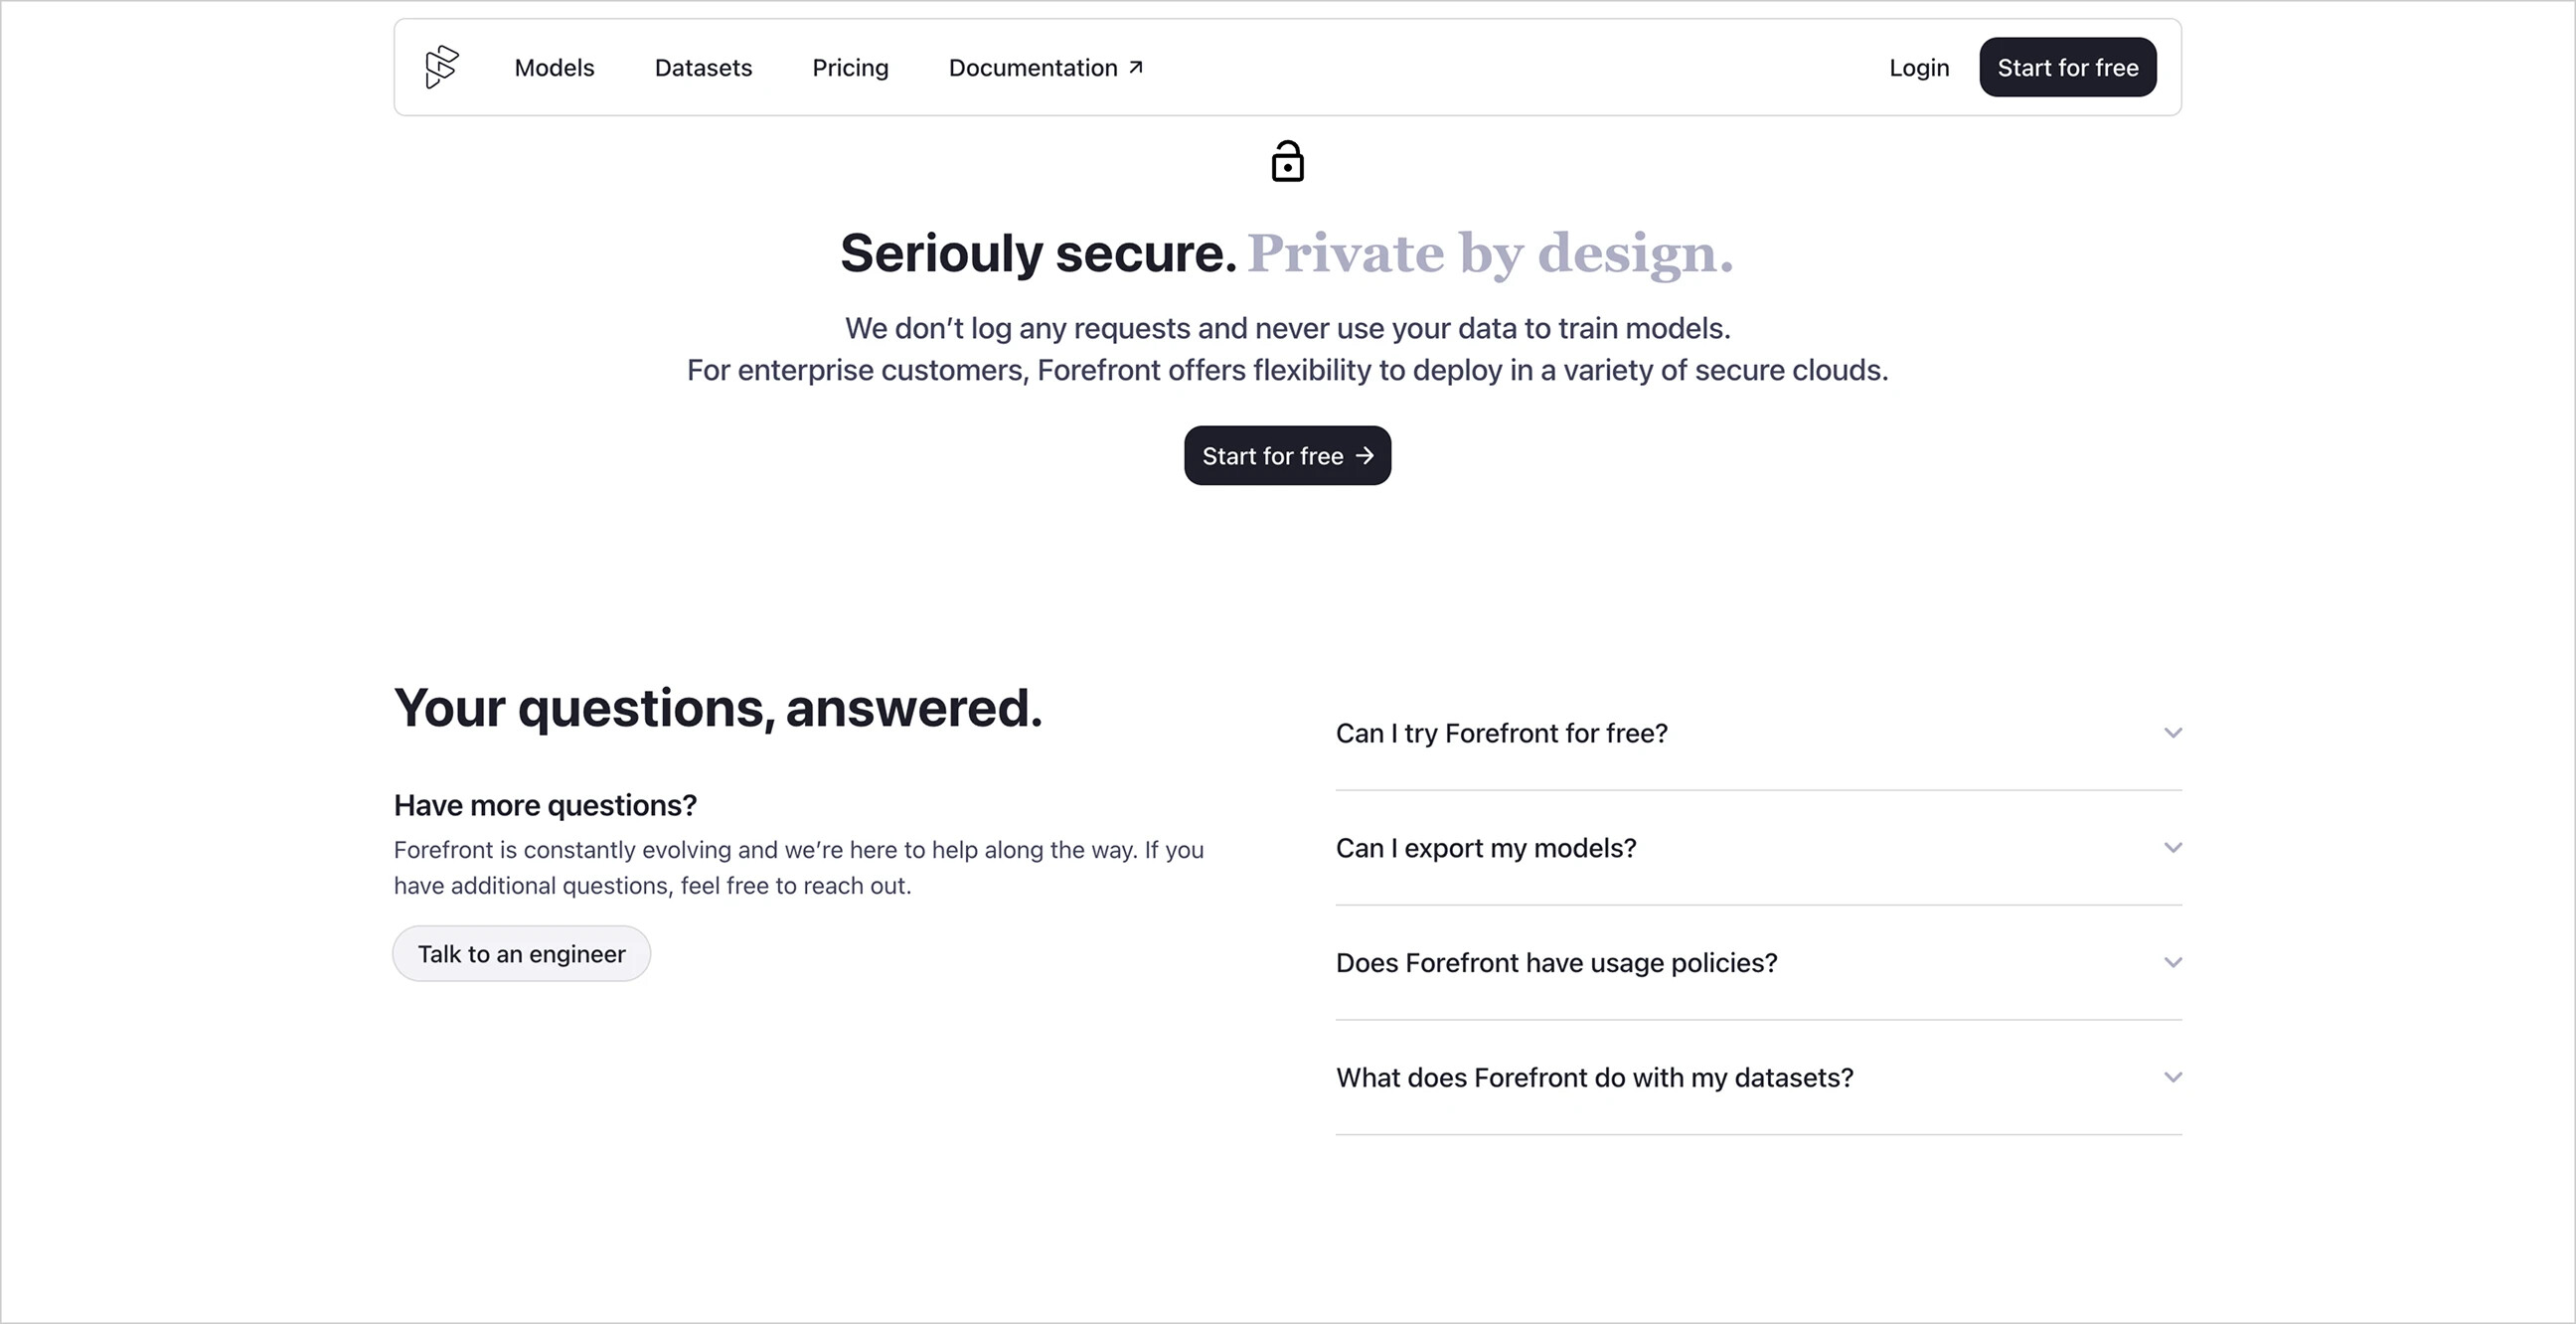Open the Datasets menu item
The image size is (2576, 1324).
[703, 67]
